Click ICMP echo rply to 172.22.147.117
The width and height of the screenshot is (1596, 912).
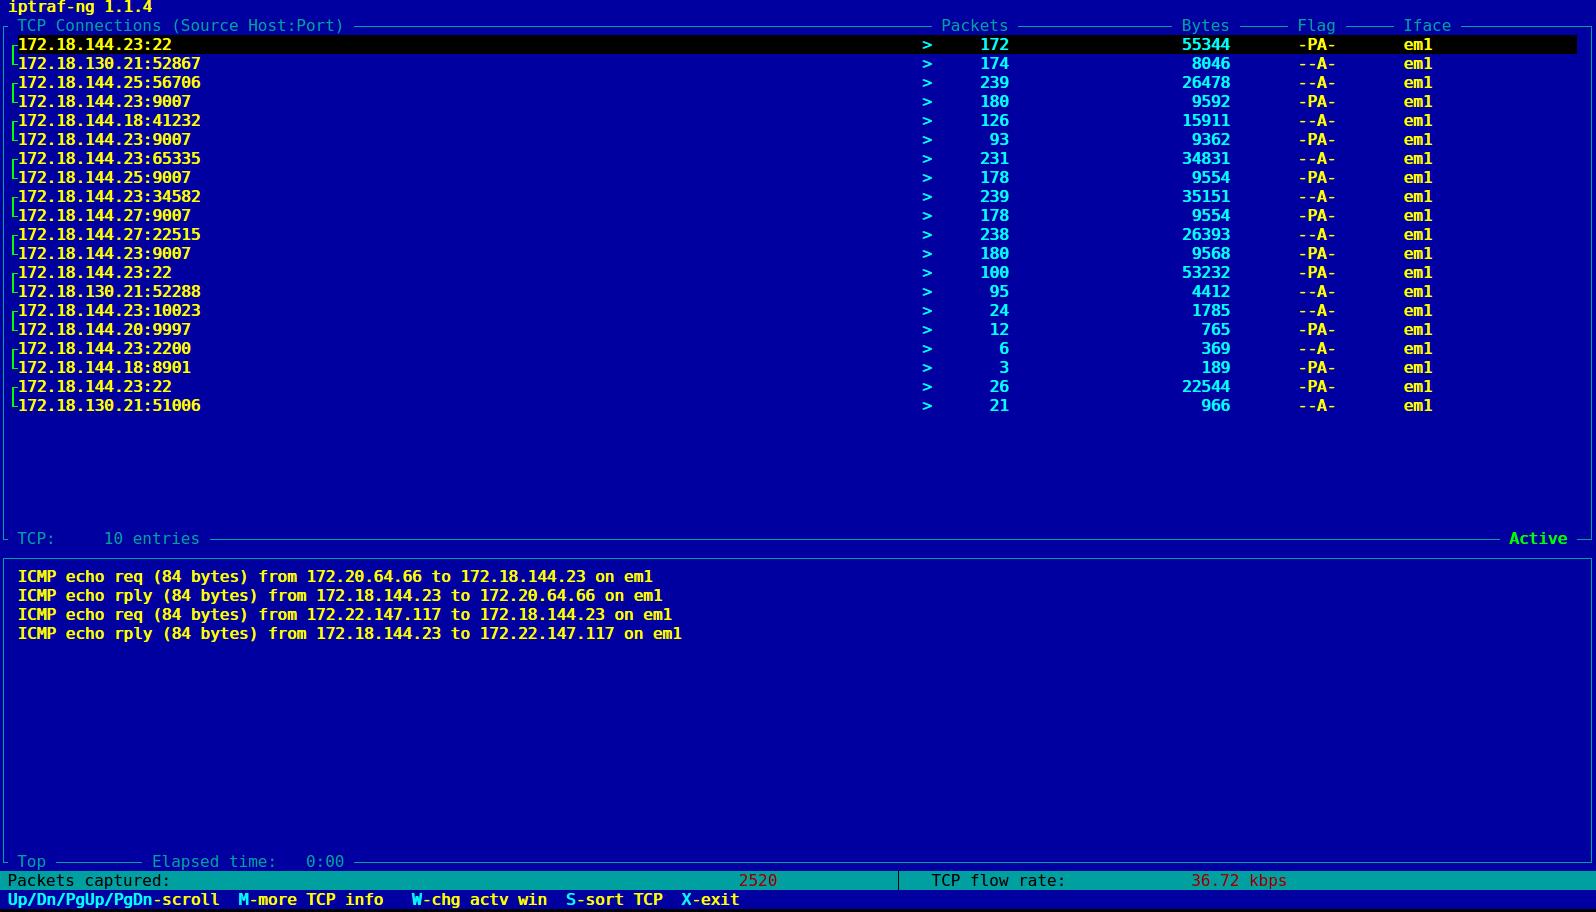(350, 634)
